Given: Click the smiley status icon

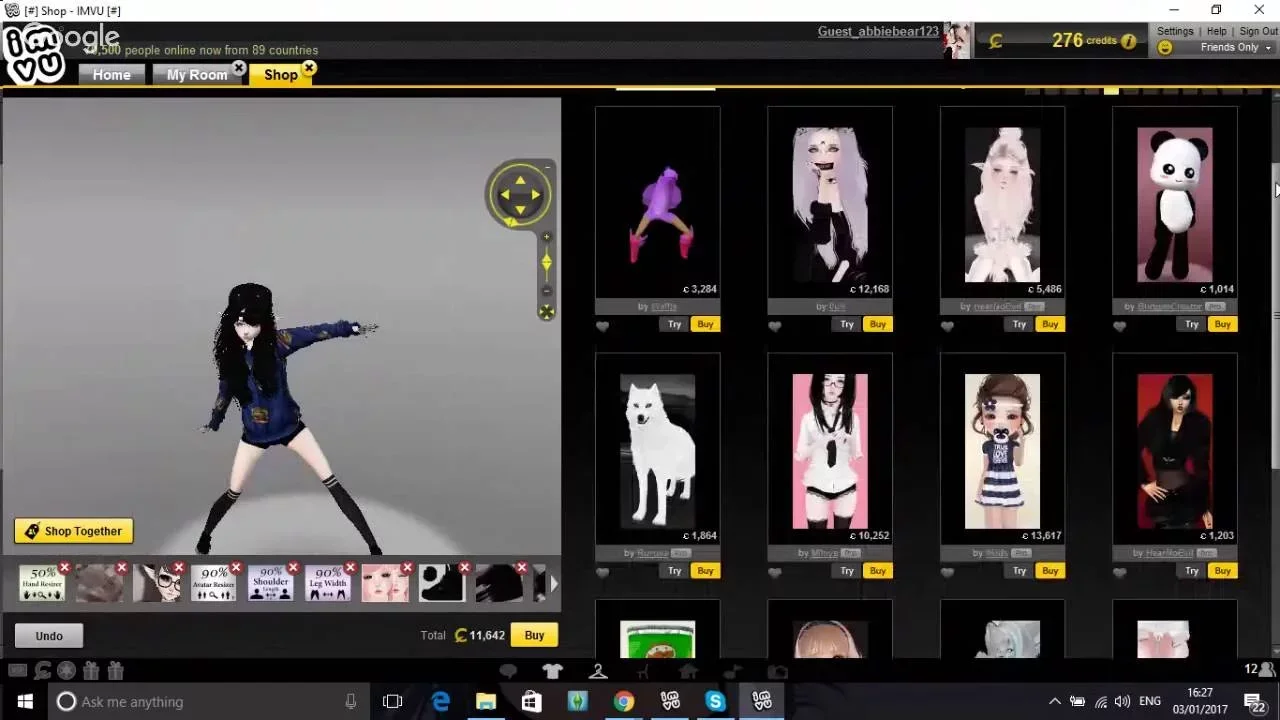Looking at the screenshot, I should pyautogui.click(x=1165, y=48).
